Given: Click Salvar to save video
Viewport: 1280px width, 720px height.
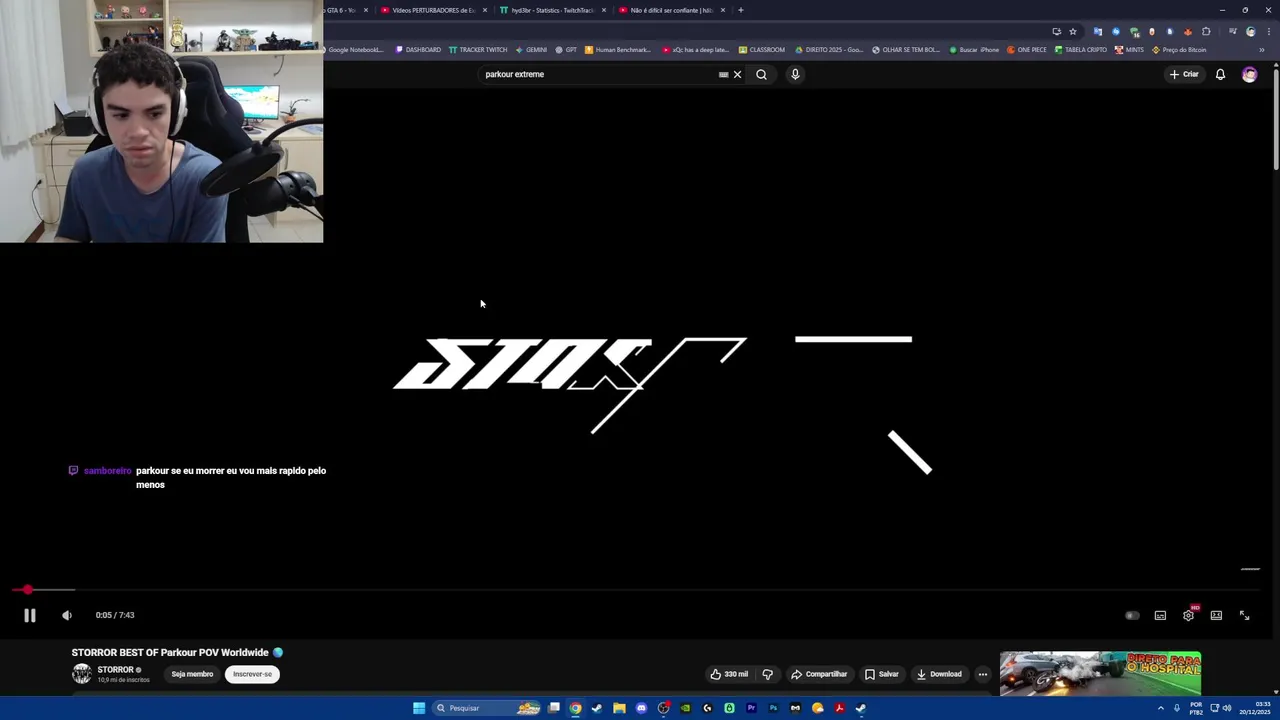Looking at the screenshot, I should [x=882, y=674].
